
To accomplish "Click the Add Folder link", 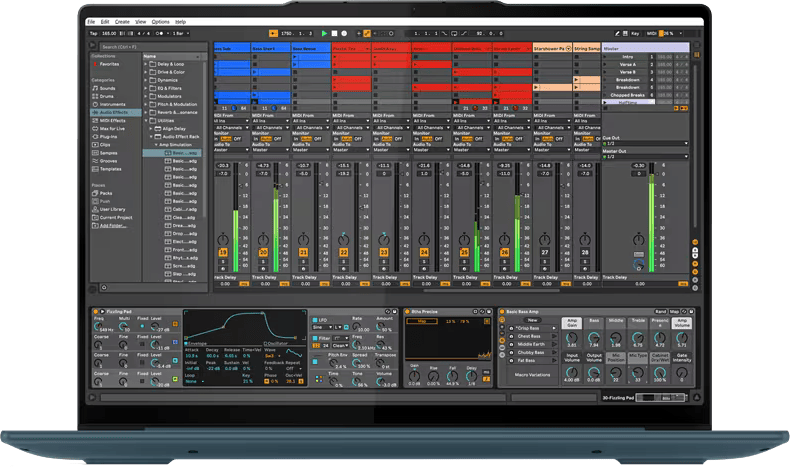I will (114, 225).
